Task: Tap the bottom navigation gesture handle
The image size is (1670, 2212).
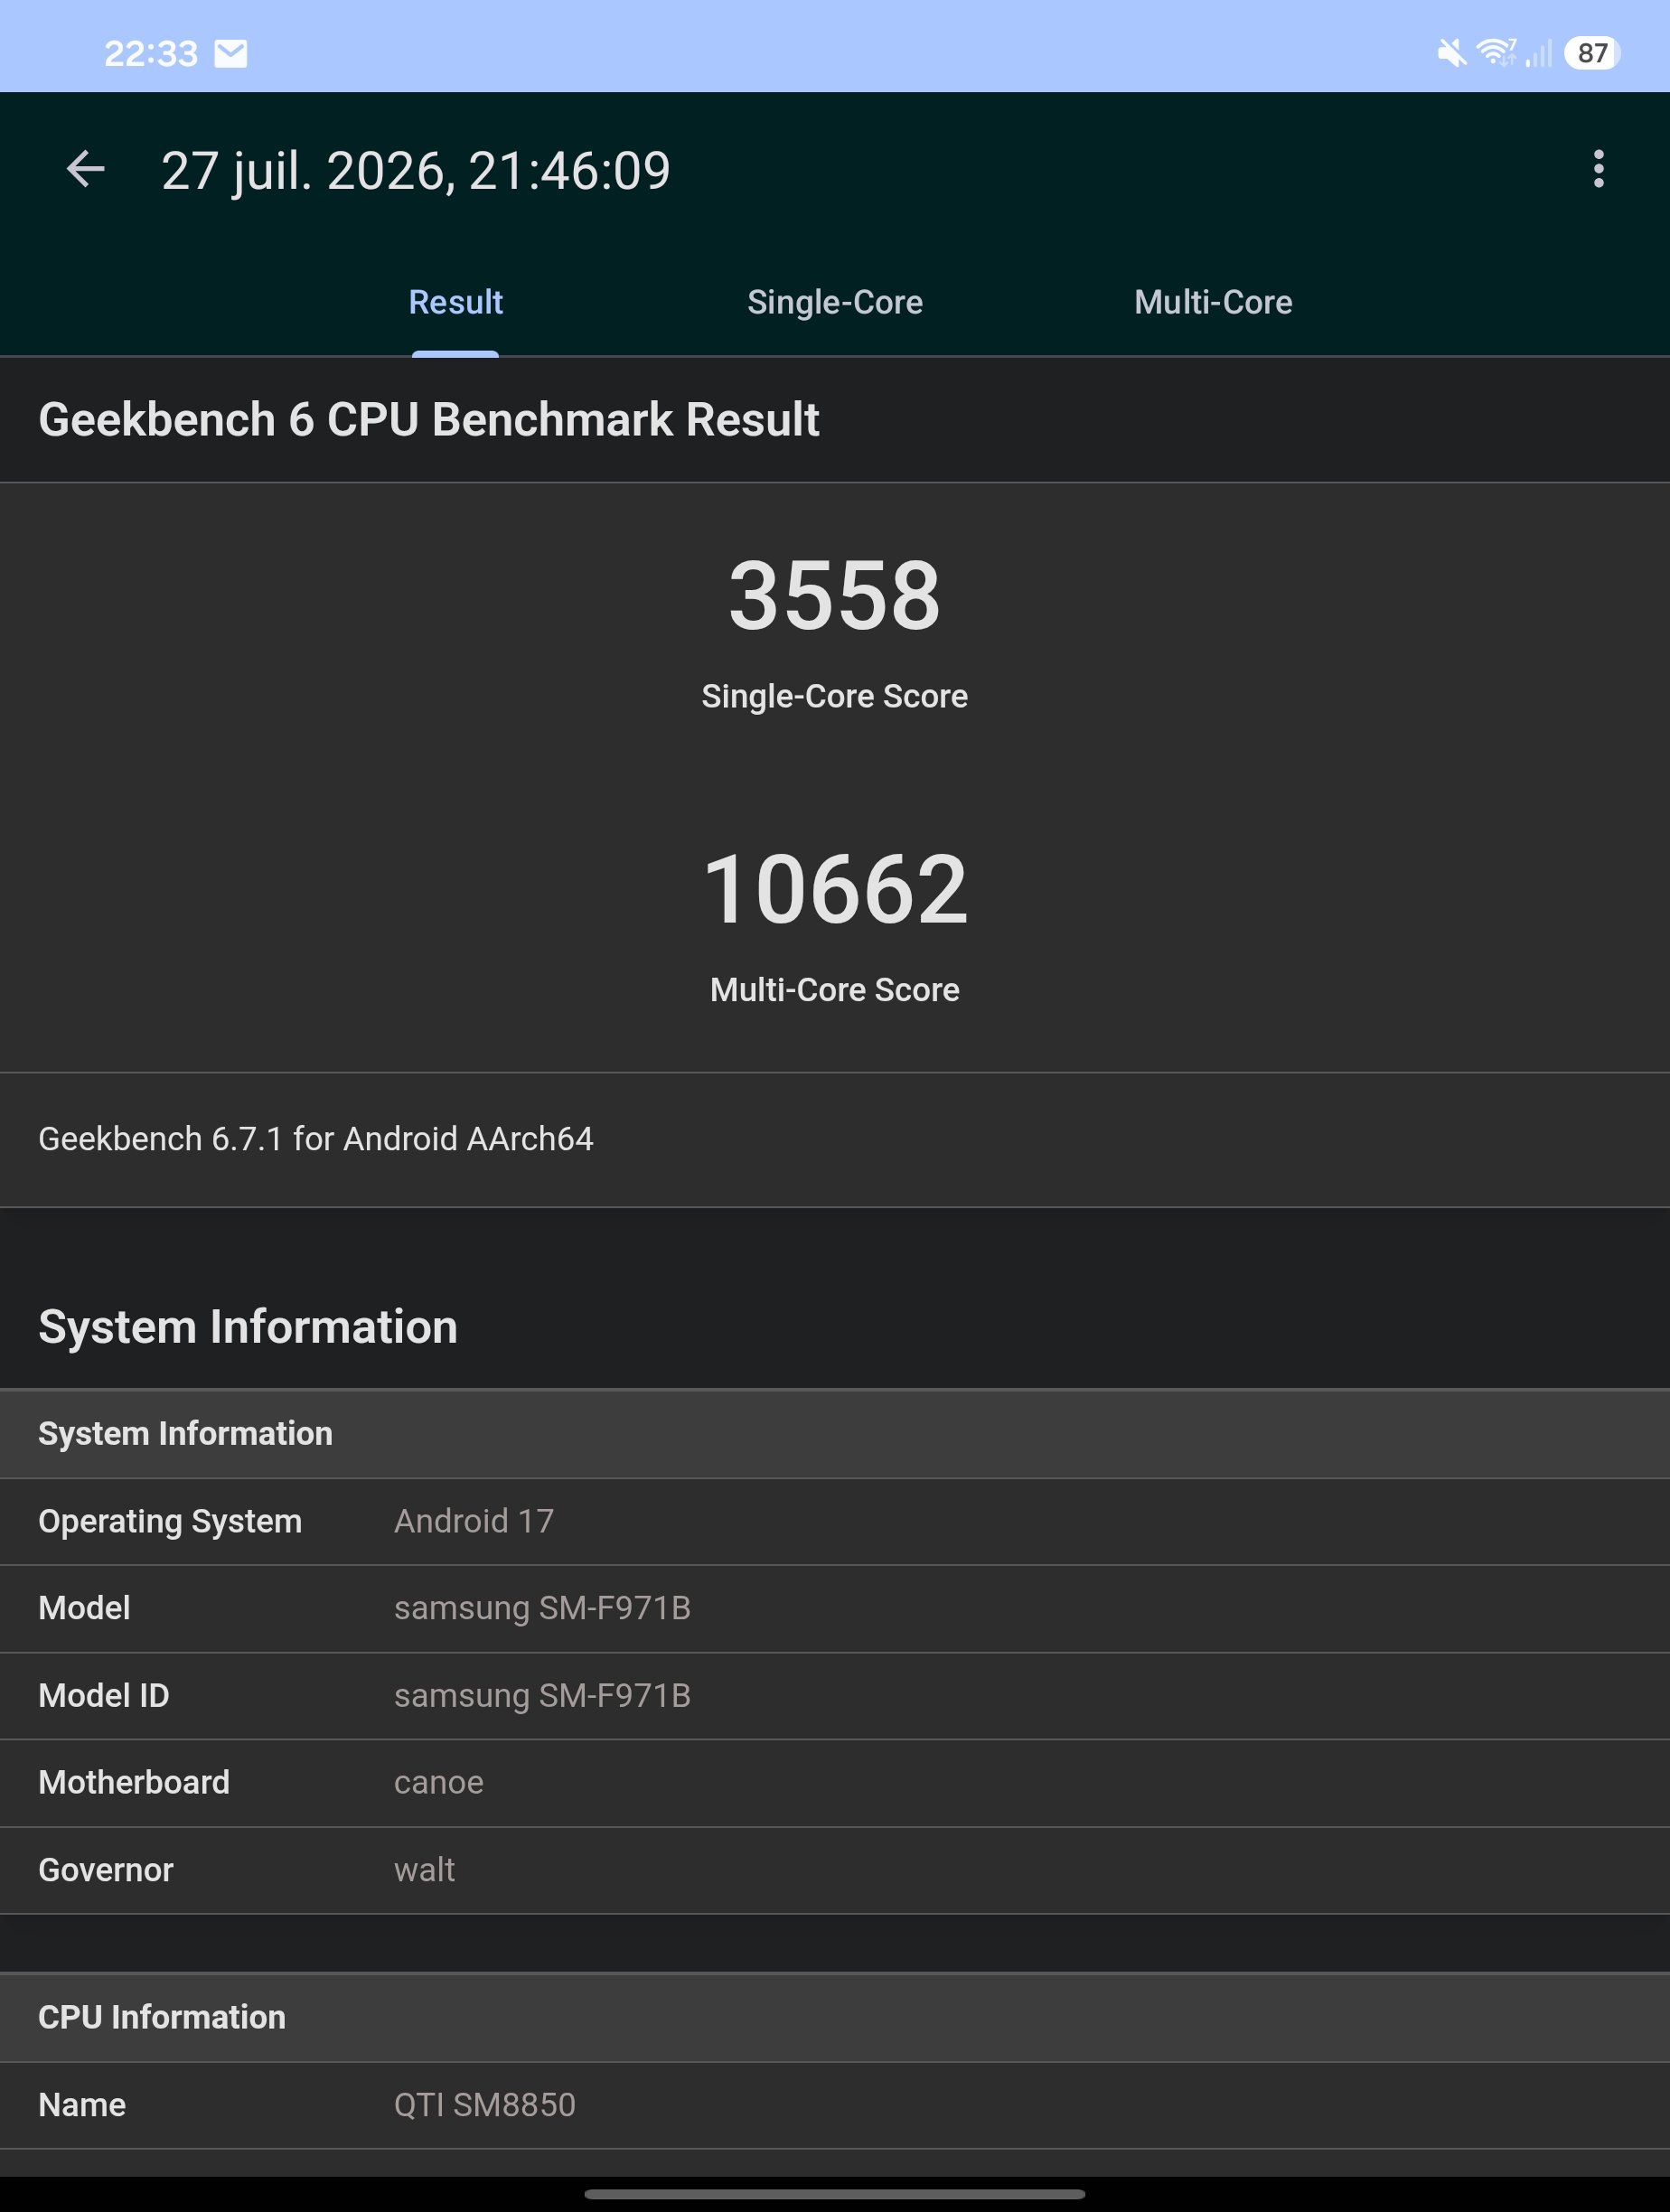Action: [835, 2194]
